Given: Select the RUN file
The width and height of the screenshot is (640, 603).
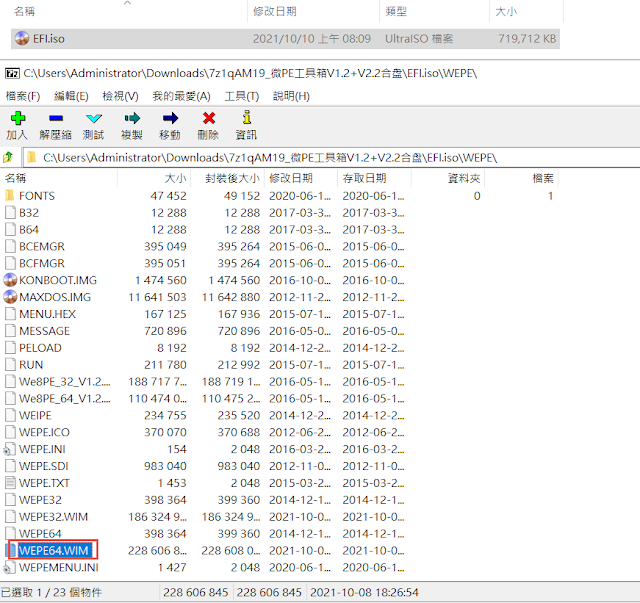Looking at the screenshot, I should pyautogui.click(x=31, y=365).
